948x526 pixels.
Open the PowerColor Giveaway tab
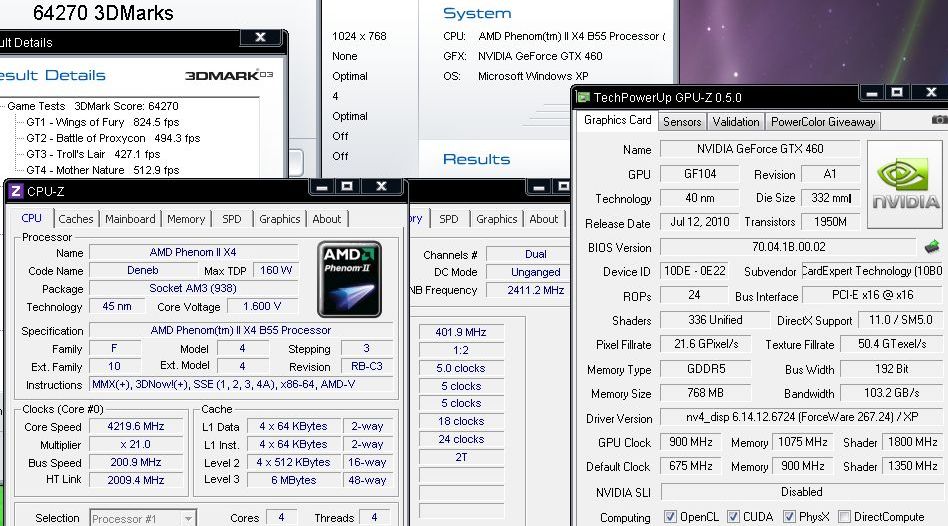click(x=823, y=122)
